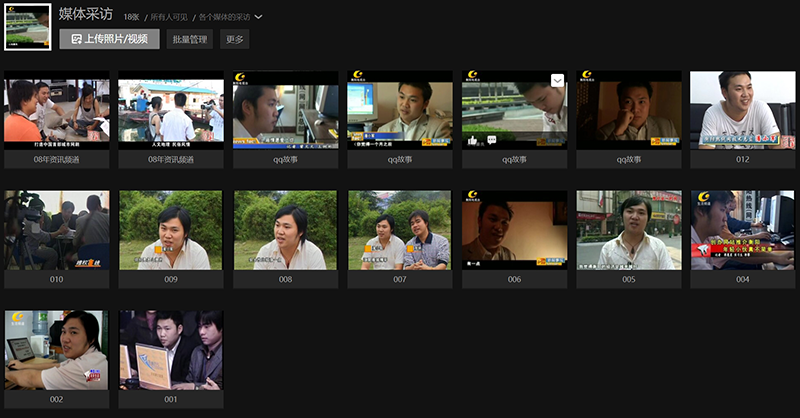Click the 所有人可见 visibility setting
Screen dimensions: 800x418
[169, 17]
